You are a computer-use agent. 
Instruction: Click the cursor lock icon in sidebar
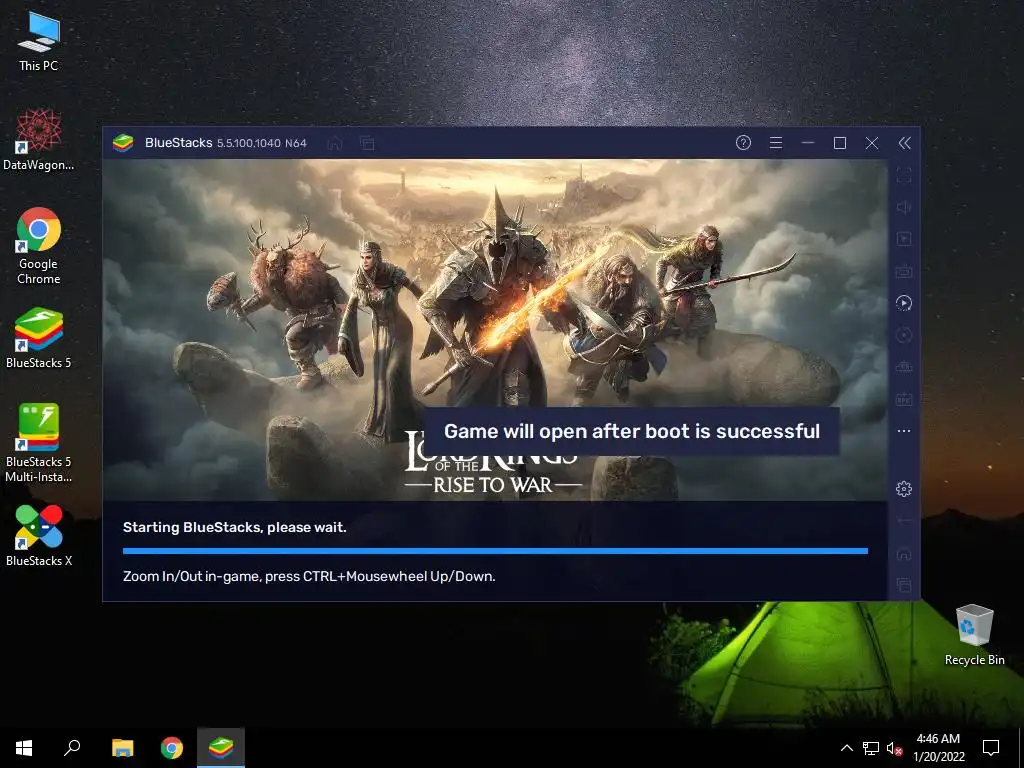click(x=904, y=239)
